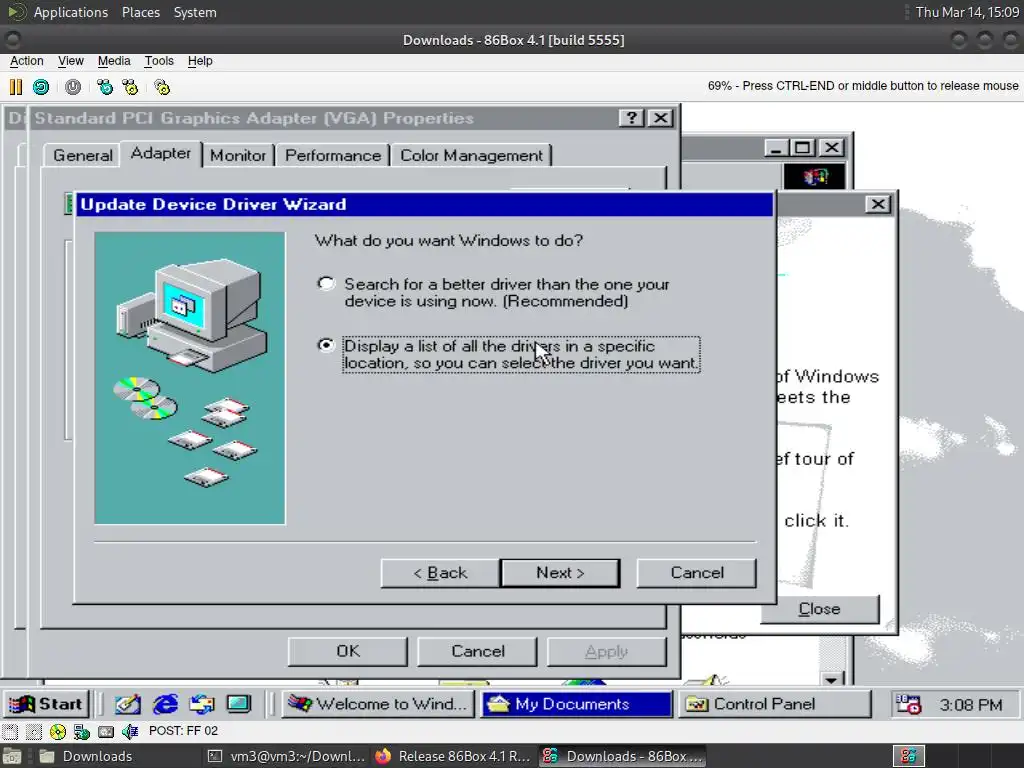Open the 86Box Help menu

[x=200, y=61]
